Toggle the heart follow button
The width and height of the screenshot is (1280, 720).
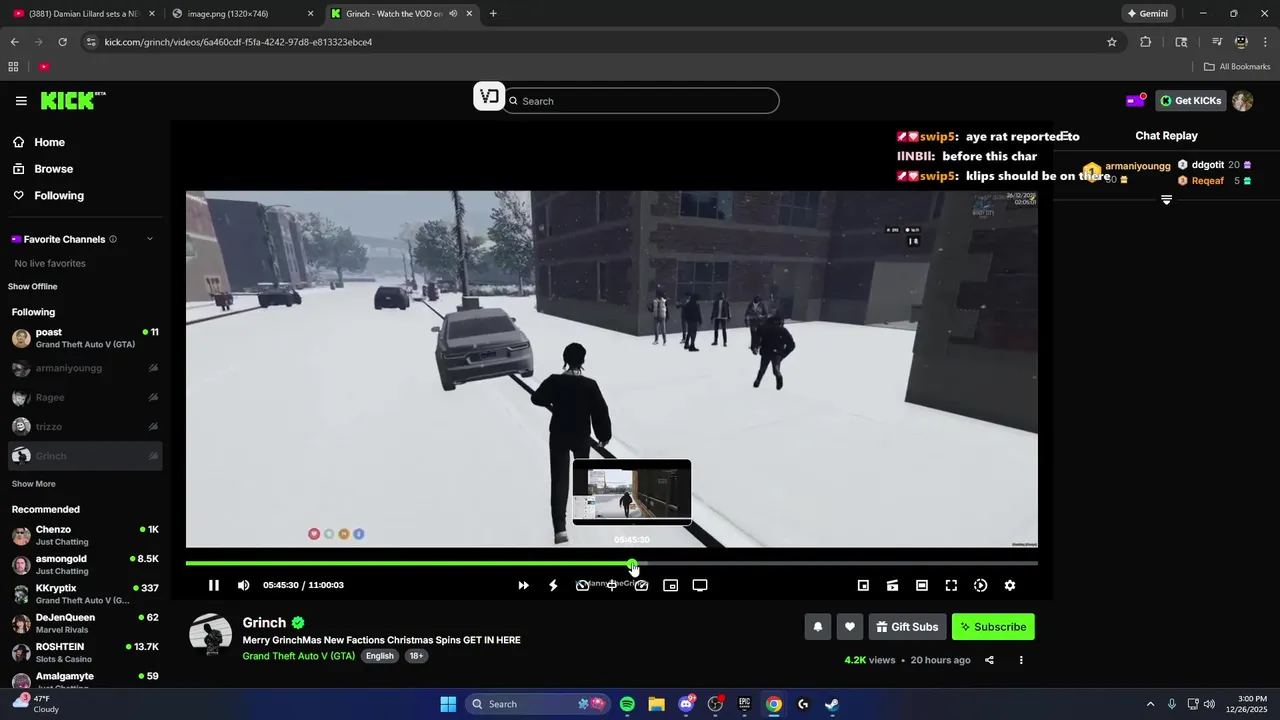849,627
